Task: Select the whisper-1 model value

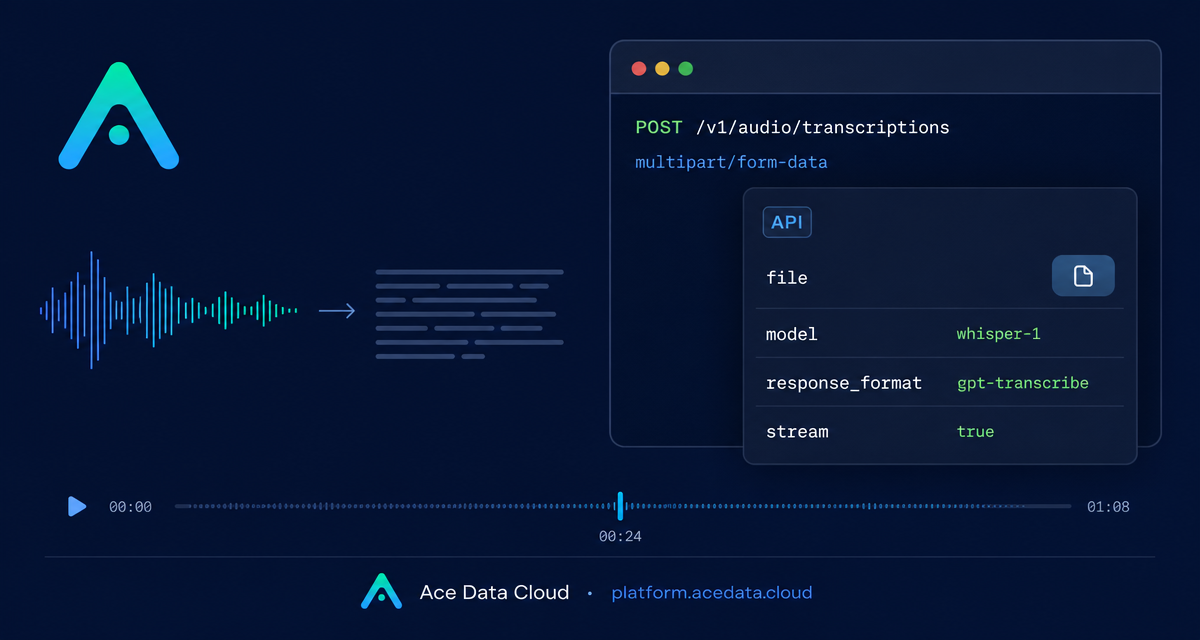Action: click(998, 334)
